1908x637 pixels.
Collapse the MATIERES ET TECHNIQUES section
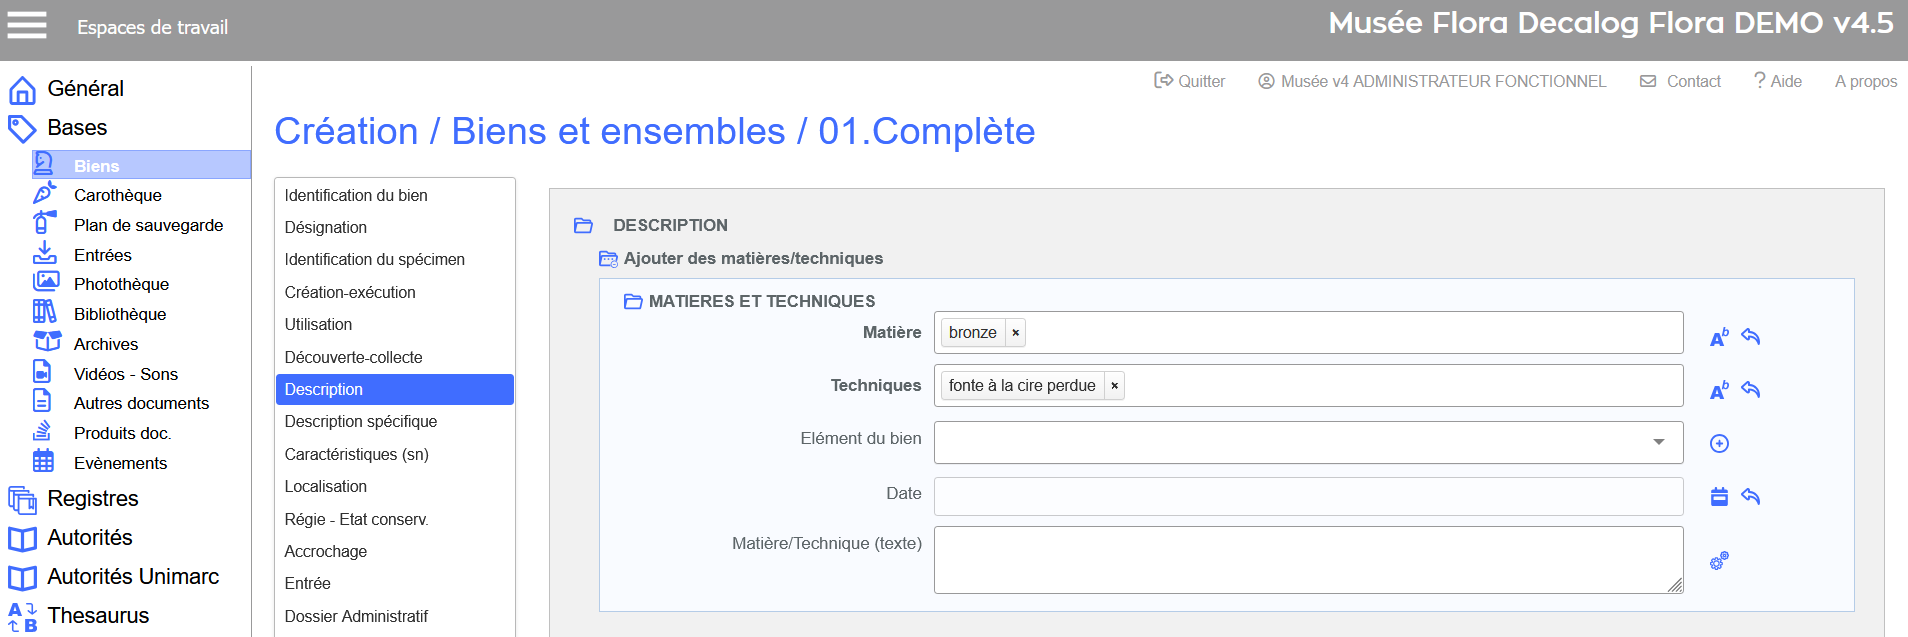tap(633, 301)
